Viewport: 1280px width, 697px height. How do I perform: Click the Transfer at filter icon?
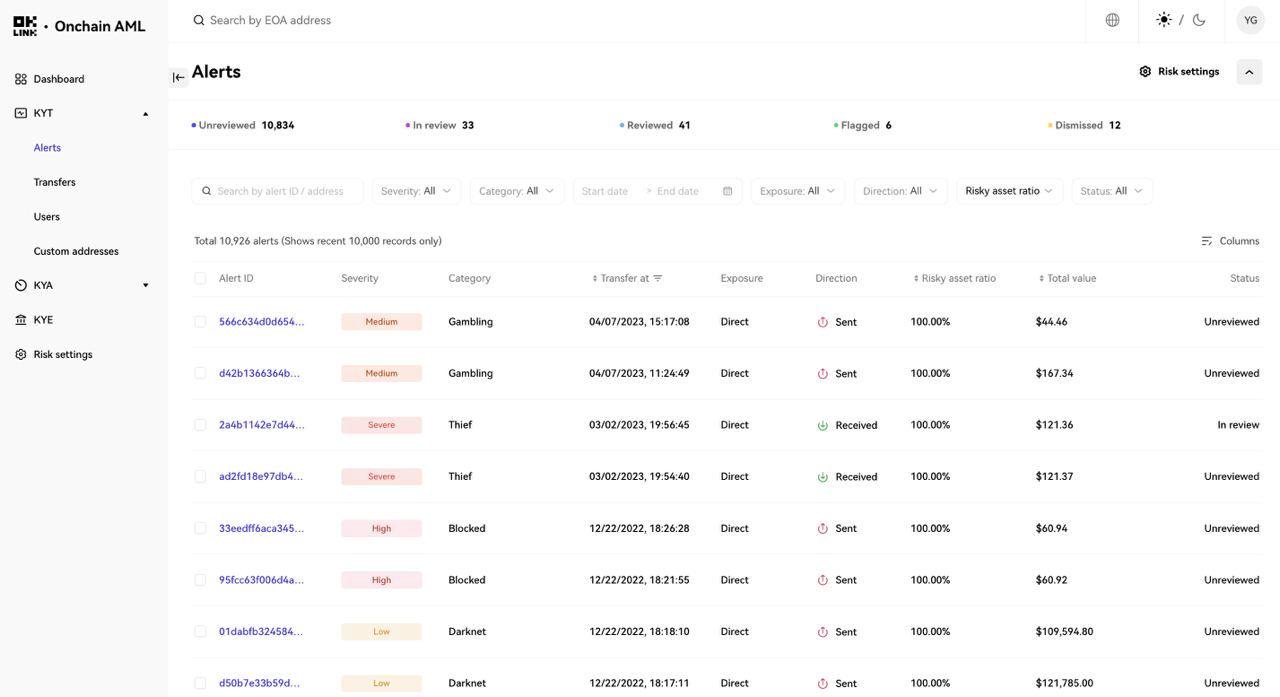(658, 278)
